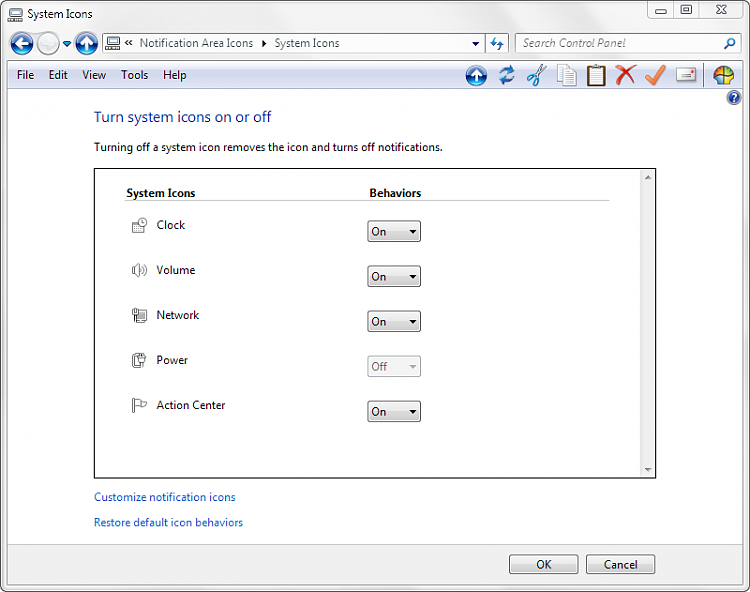Open the Action Center behavior dropdown

point(394,411)
